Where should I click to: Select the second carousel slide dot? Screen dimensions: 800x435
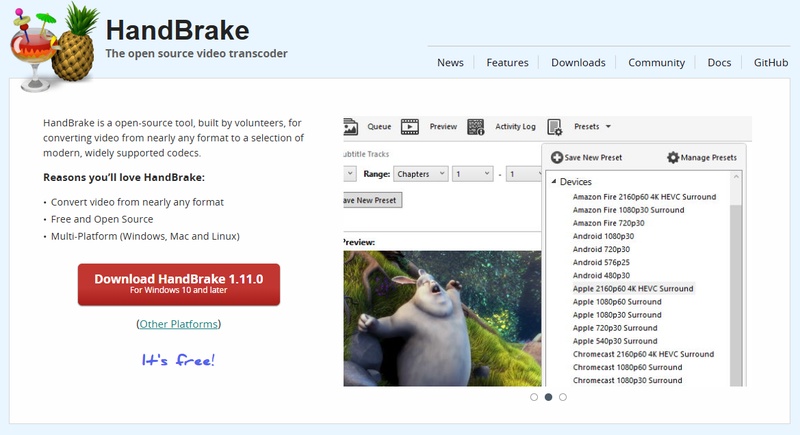(x=548, y=397)
